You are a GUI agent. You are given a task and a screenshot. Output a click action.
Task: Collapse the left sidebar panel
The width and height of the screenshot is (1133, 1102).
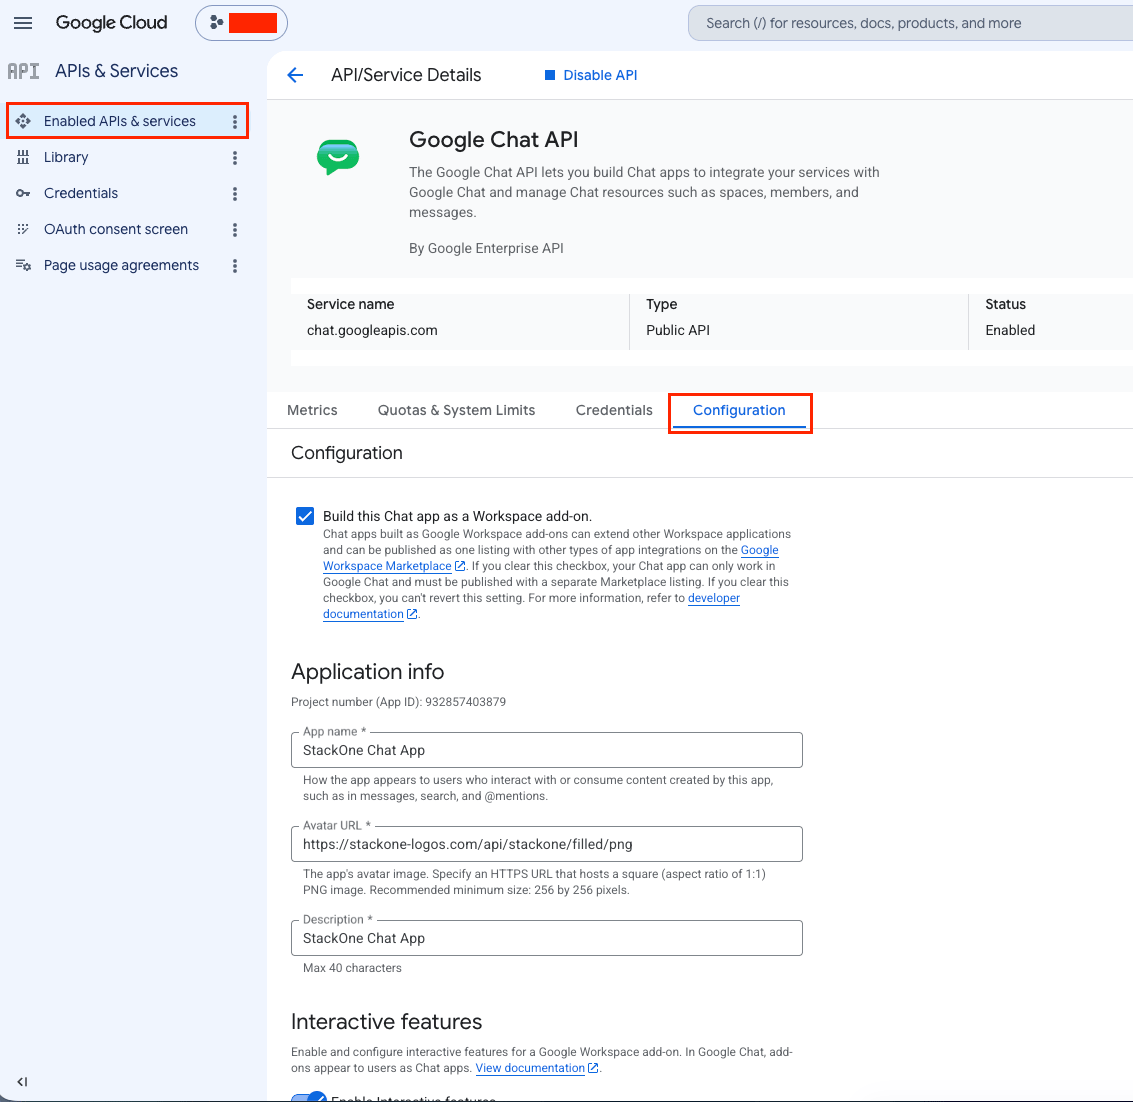click(22, 1082)
